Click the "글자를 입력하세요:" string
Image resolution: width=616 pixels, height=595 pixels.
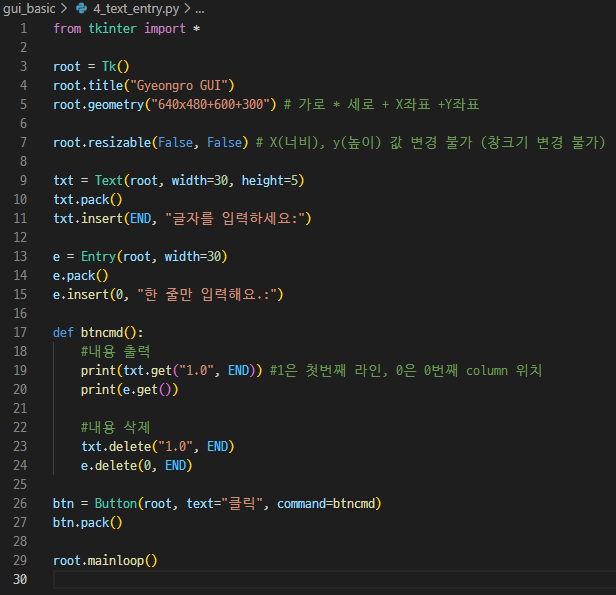tap(235, 218)
